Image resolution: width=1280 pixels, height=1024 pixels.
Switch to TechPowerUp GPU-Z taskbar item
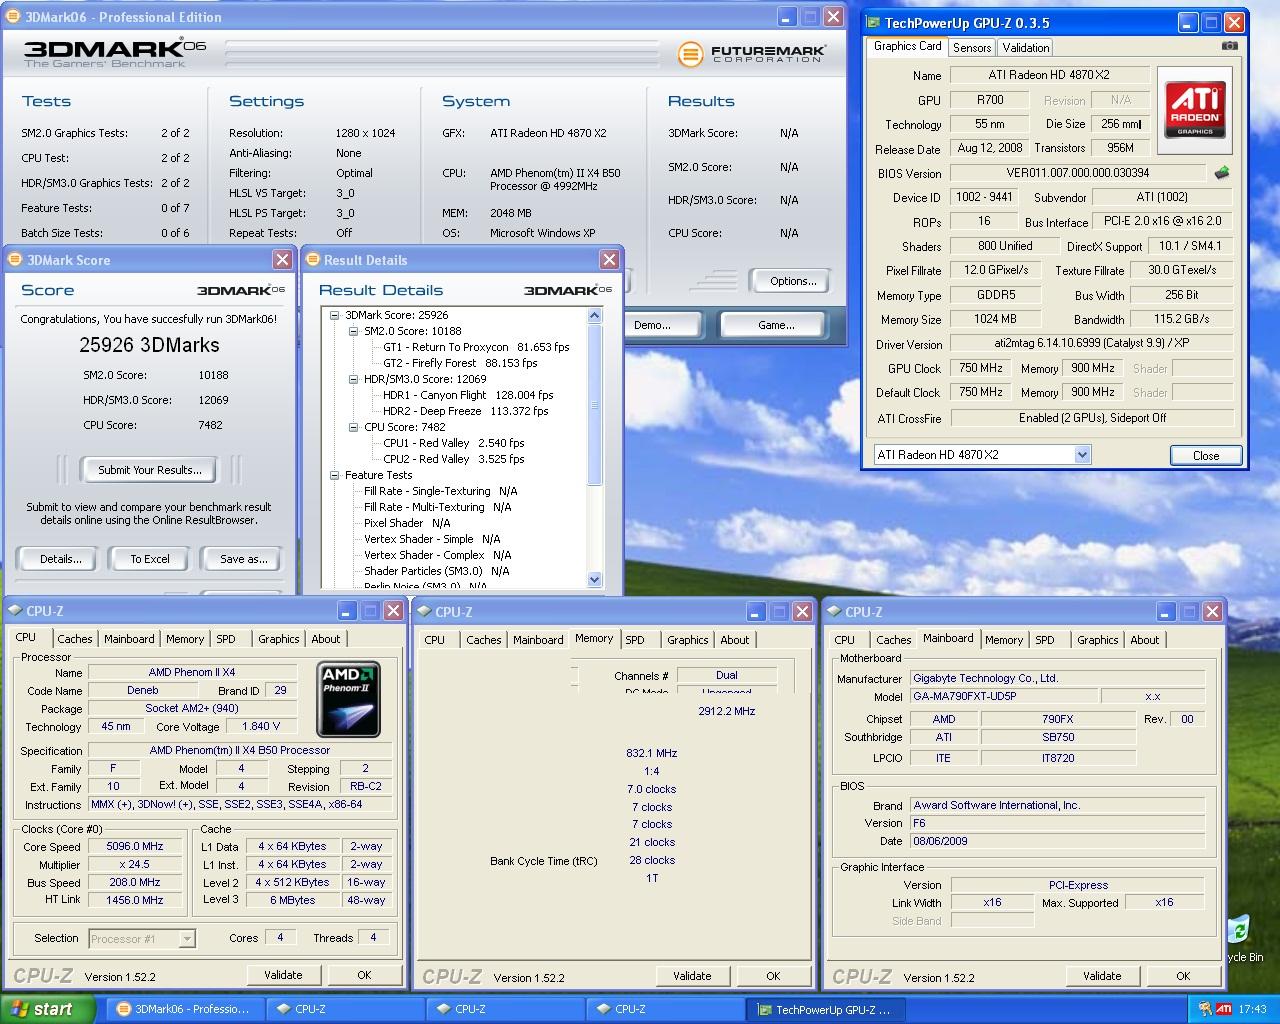pyautogui.click(x=825, y=1009)
